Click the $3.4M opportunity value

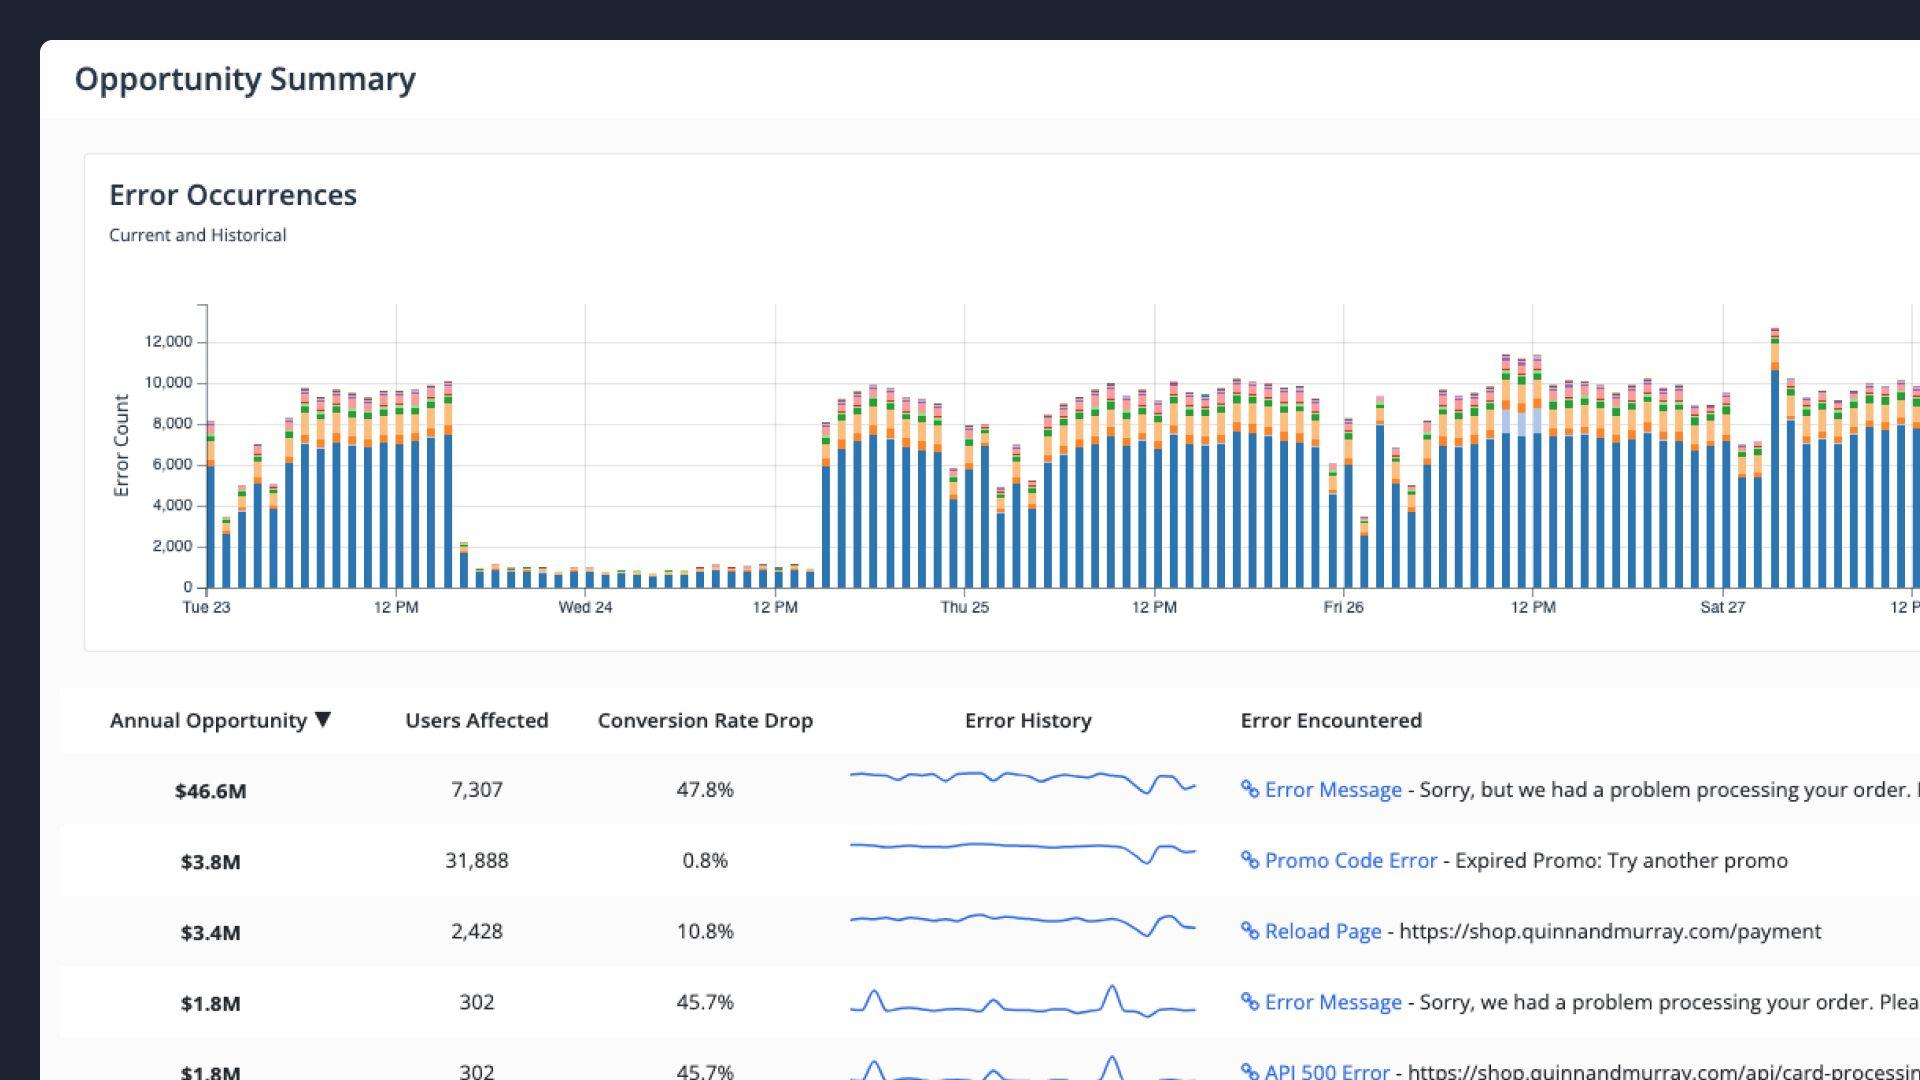click(210, 933)
